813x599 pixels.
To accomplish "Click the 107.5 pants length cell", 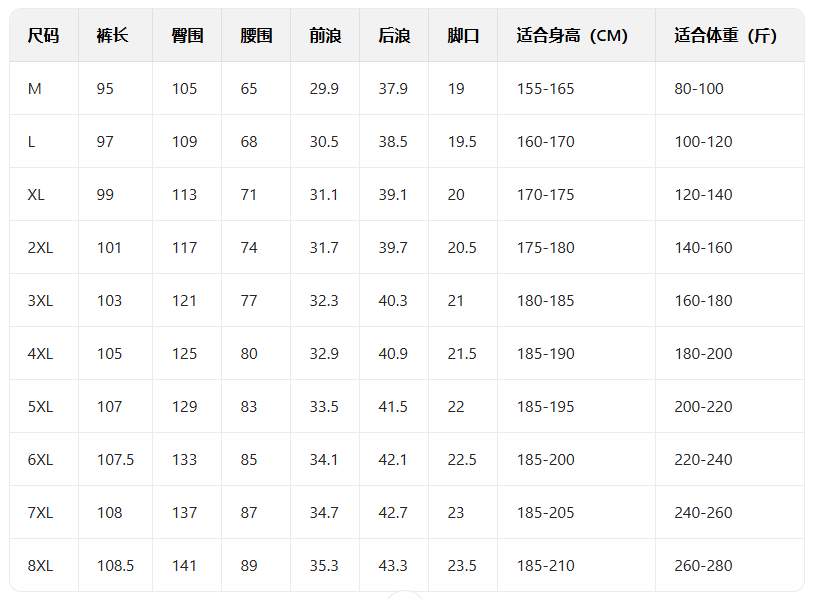I will click(115, 460).
